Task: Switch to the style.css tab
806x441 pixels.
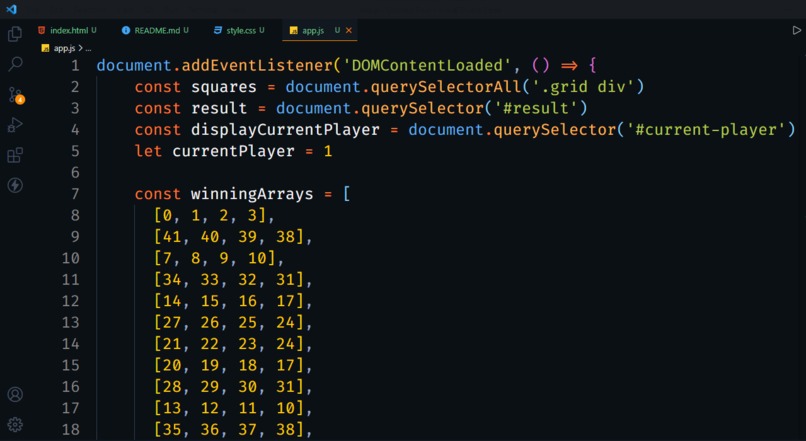Action: [x=239, y=30]
